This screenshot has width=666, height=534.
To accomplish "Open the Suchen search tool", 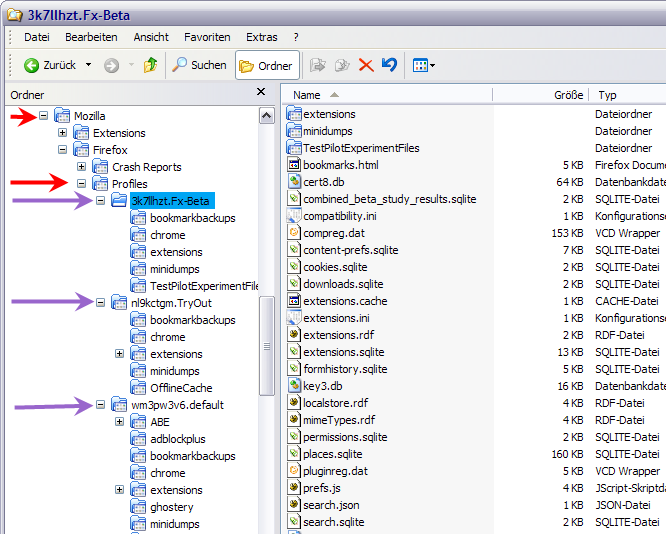I will tap(199, 65).
